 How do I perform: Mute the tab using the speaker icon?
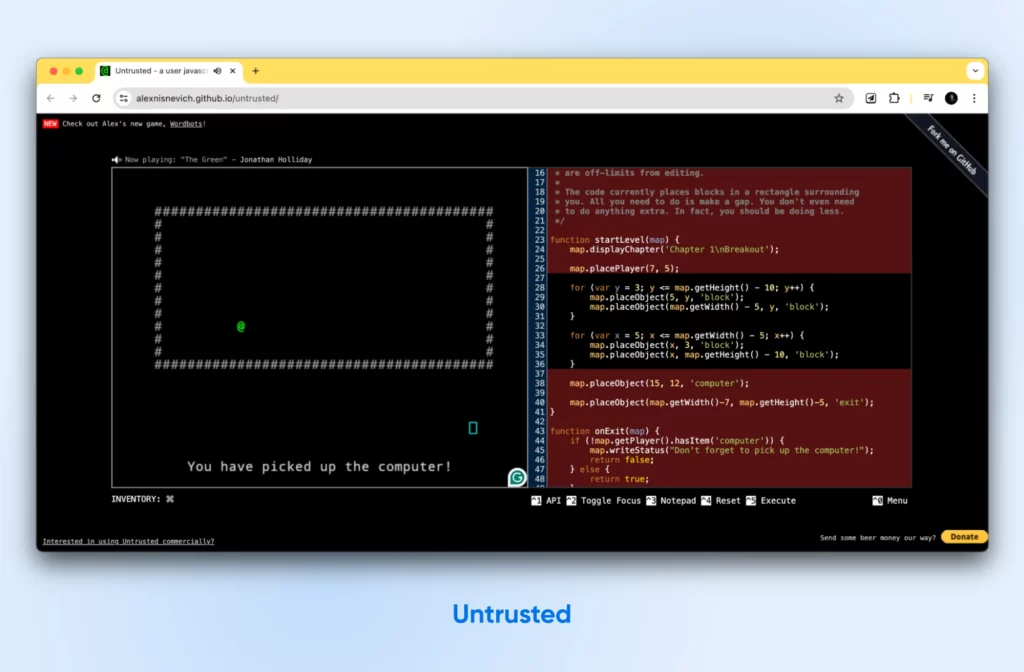[x=217, y=71]
